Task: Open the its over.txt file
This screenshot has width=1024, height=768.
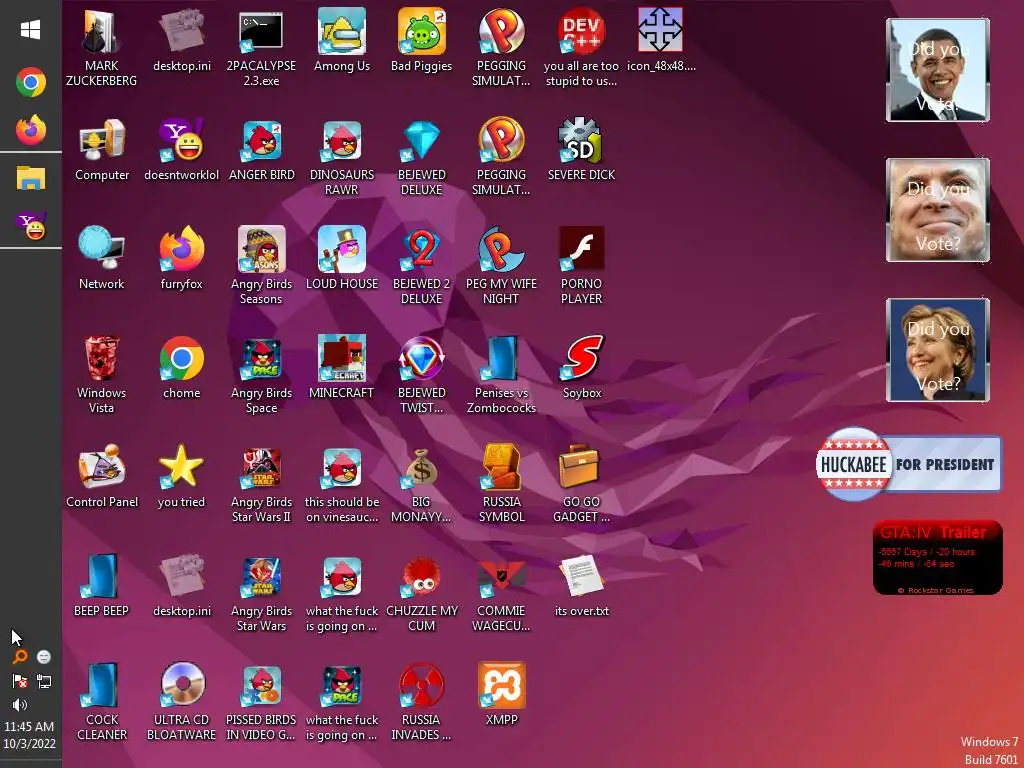Action: coord(581,585)
